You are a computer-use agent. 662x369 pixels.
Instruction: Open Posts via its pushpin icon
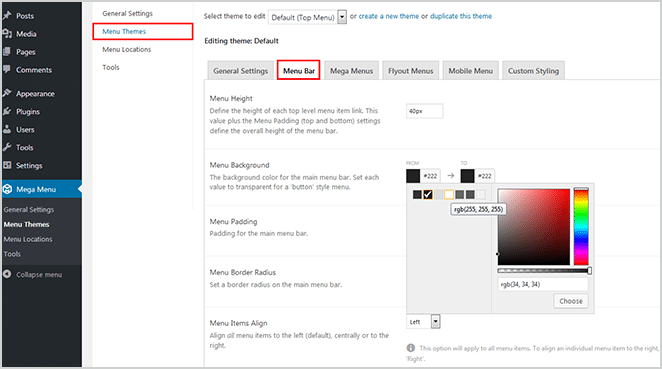[7, 16]
